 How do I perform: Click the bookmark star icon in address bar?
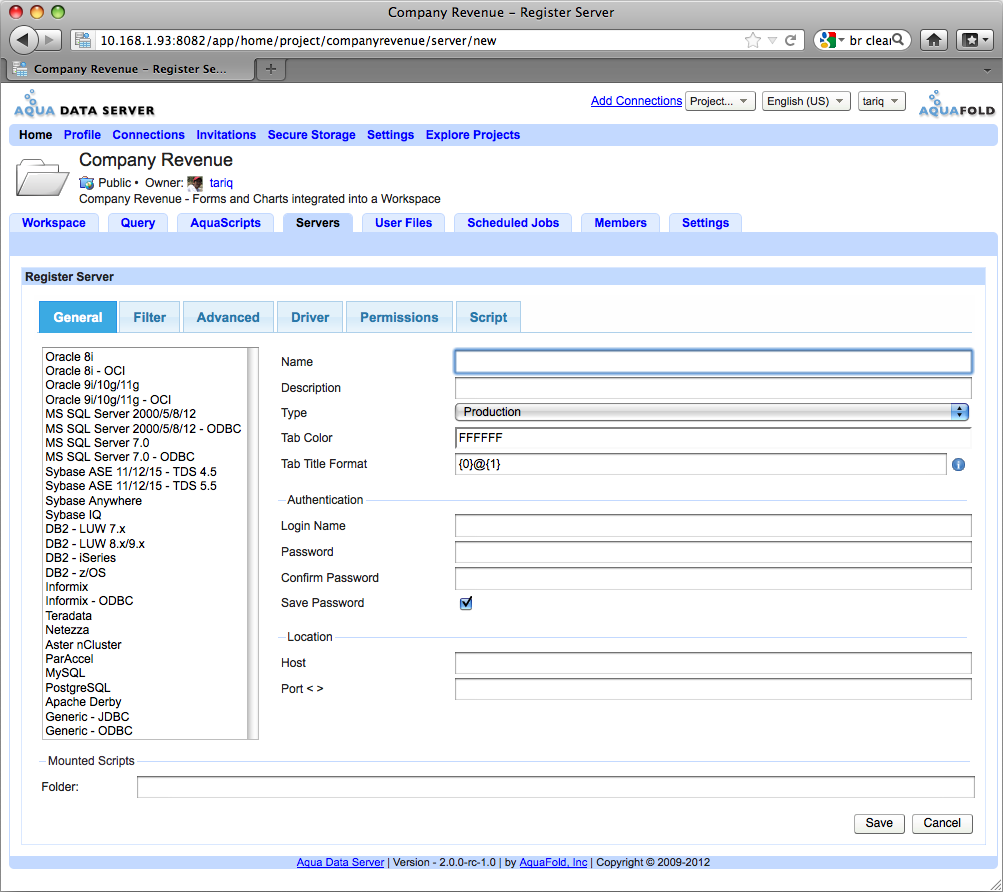753,40
